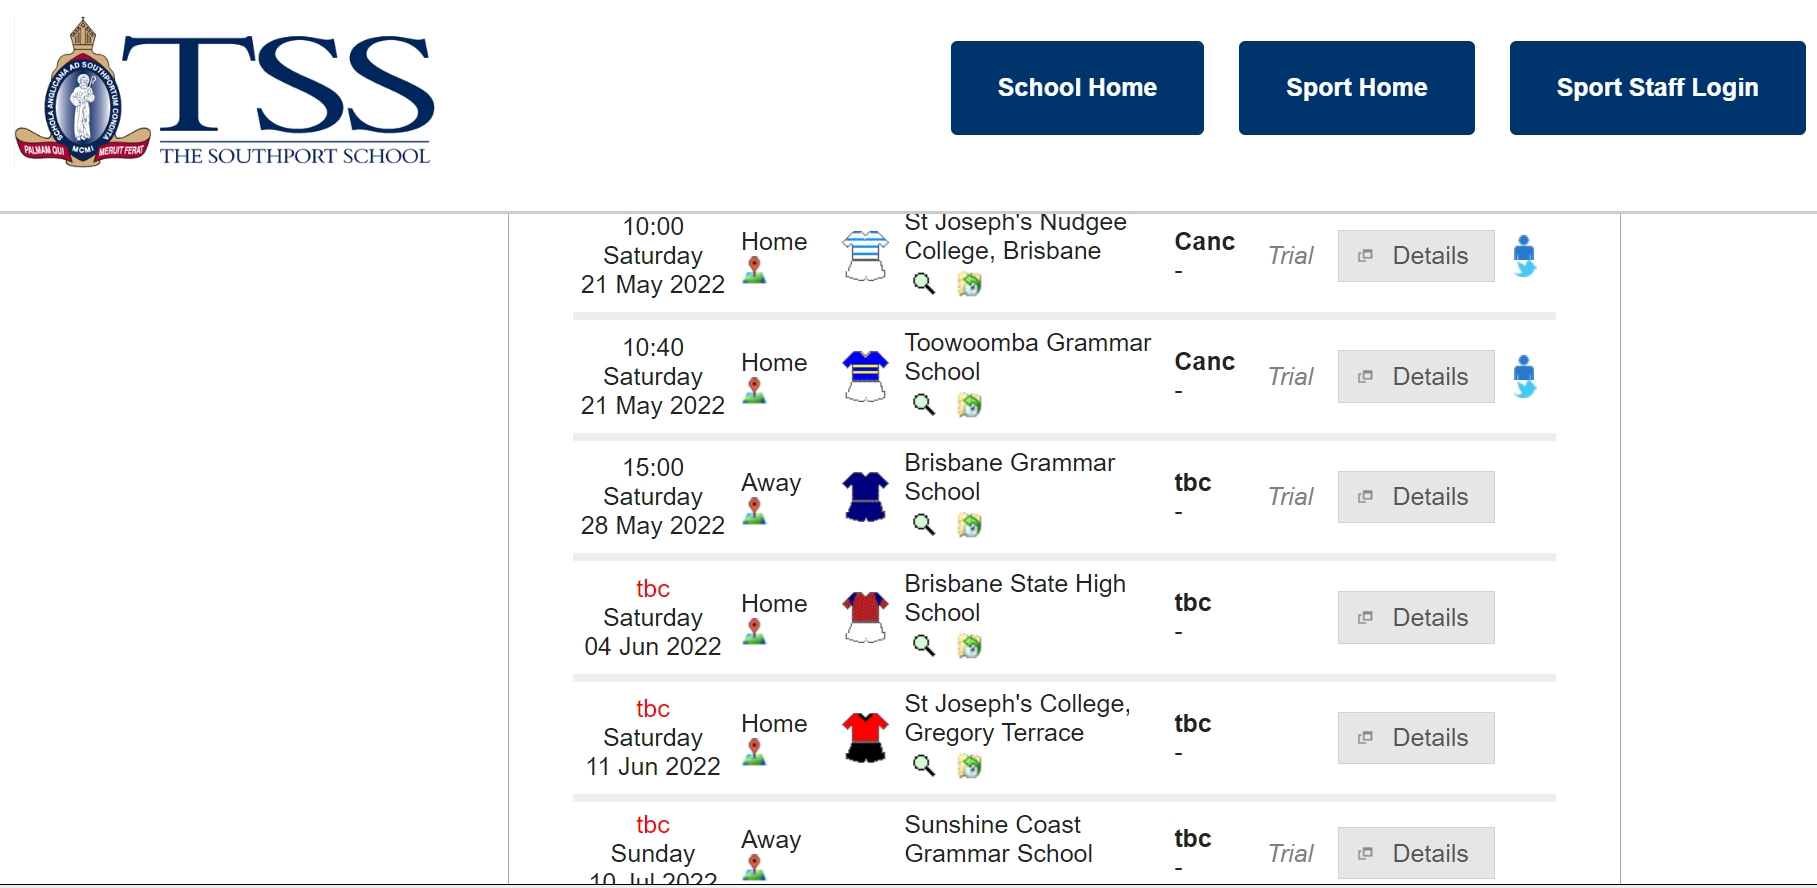Click the green directions icon under Brisbane Grammar School
Screen dimensions: 1817x888
tap(969, 525)
